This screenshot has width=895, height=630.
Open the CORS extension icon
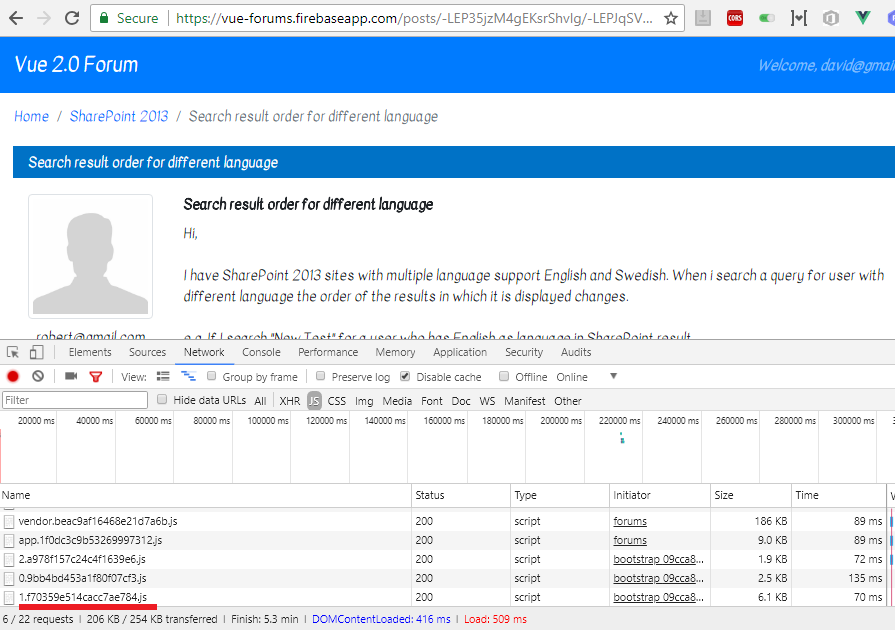tap(735, 18)
